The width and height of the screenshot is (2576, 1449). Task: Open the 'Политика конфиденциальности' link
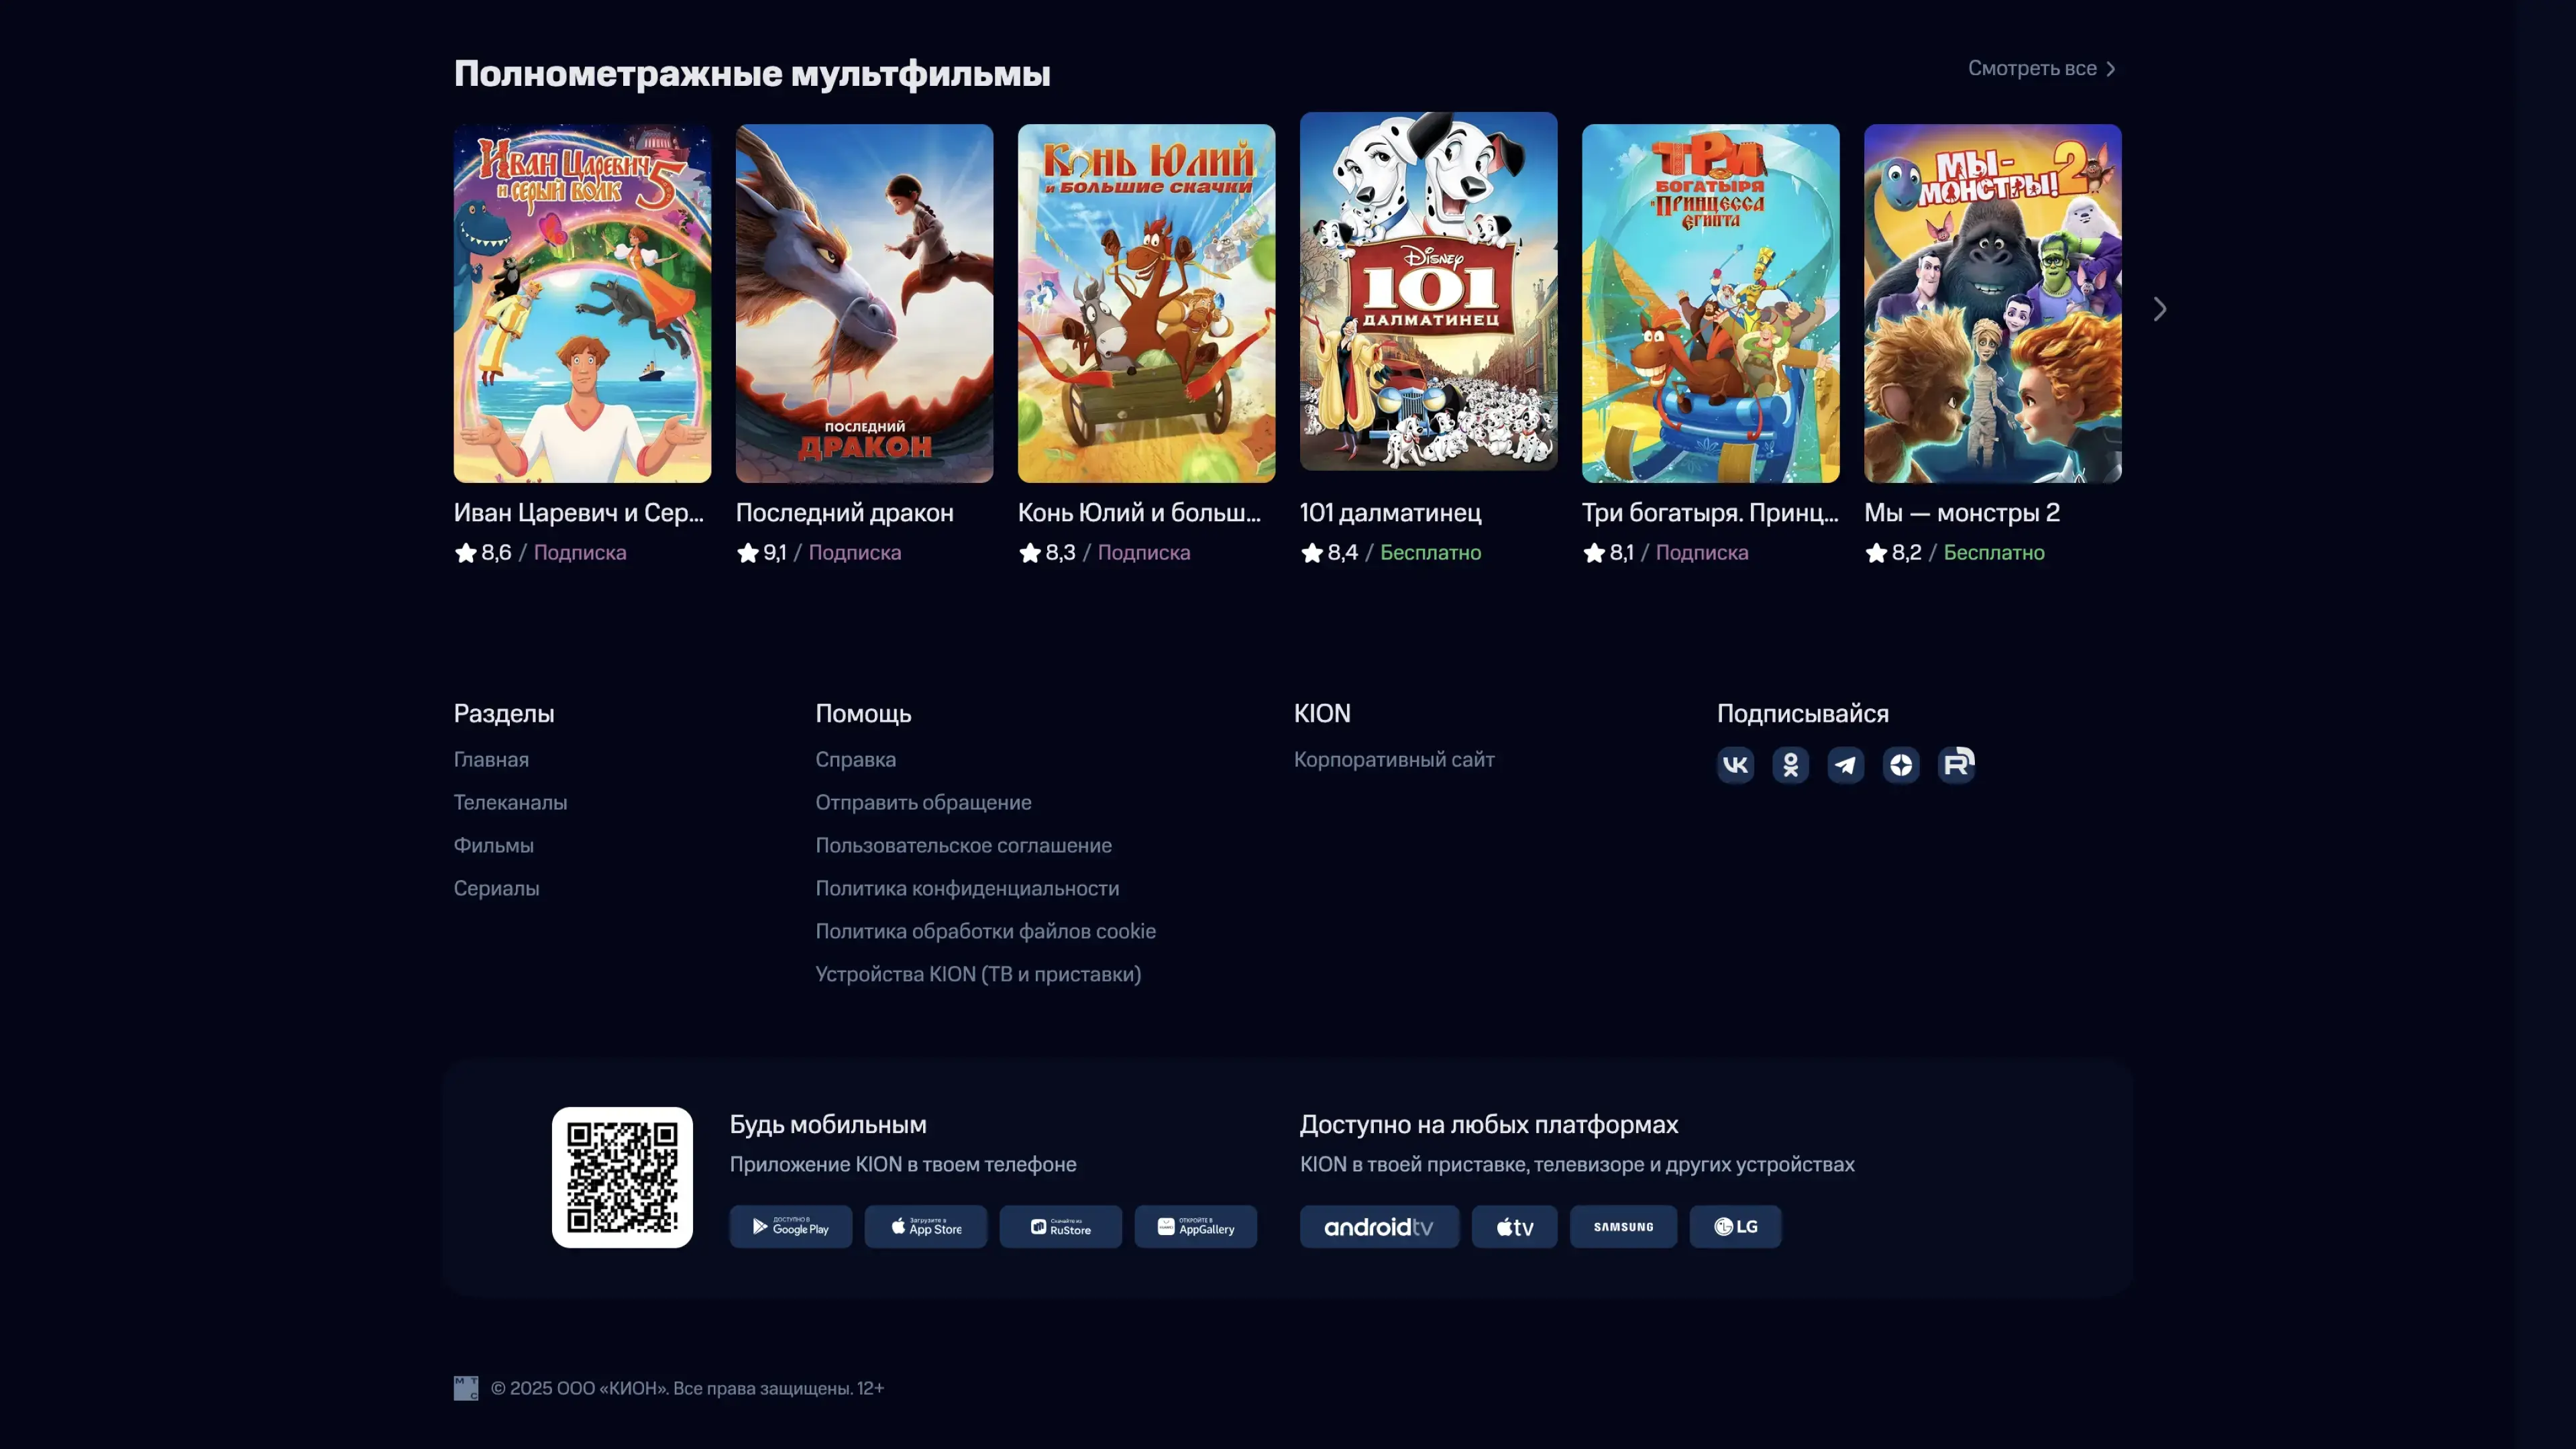coord(967,888)
